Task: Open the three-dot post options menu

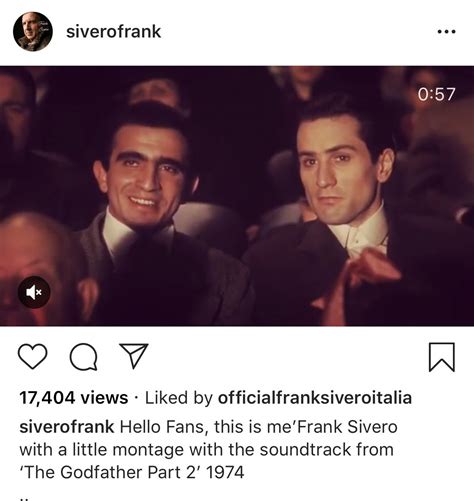Action: point(446,32)
